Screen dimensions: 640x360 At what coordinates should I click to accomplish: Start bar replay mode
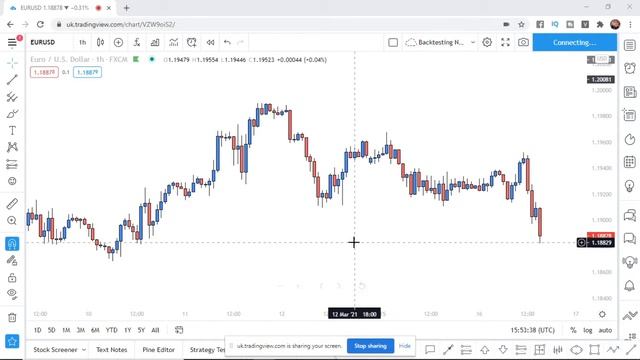coord(210,42)
